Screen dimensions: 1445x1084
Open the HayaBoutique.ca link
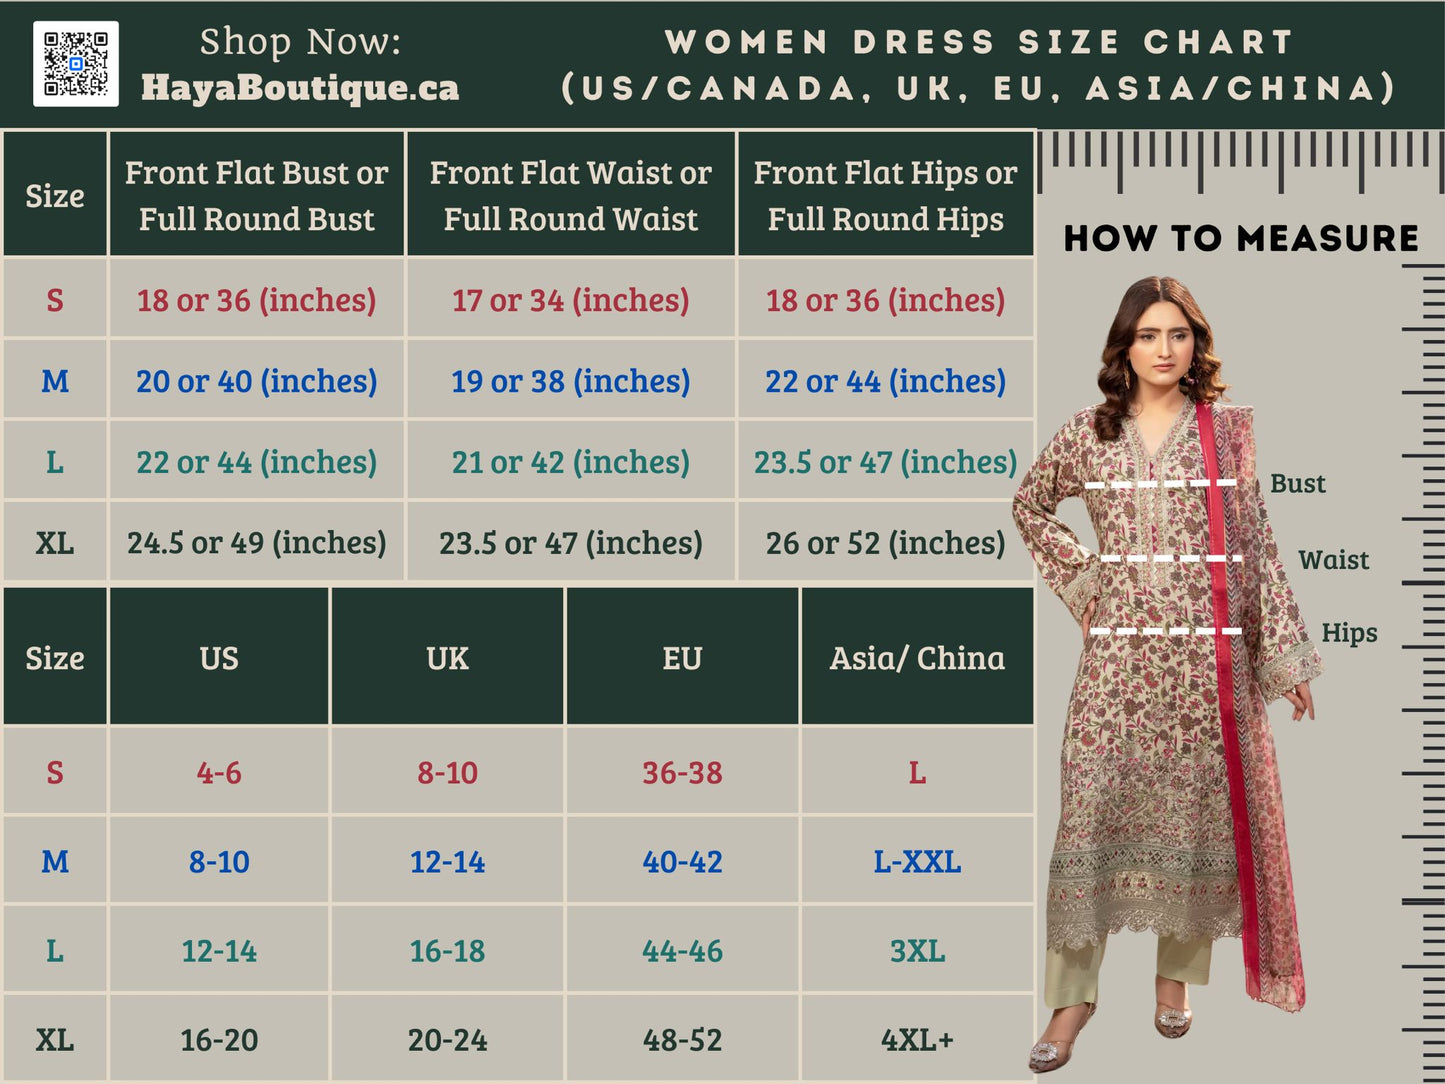(x=300, y=88)
